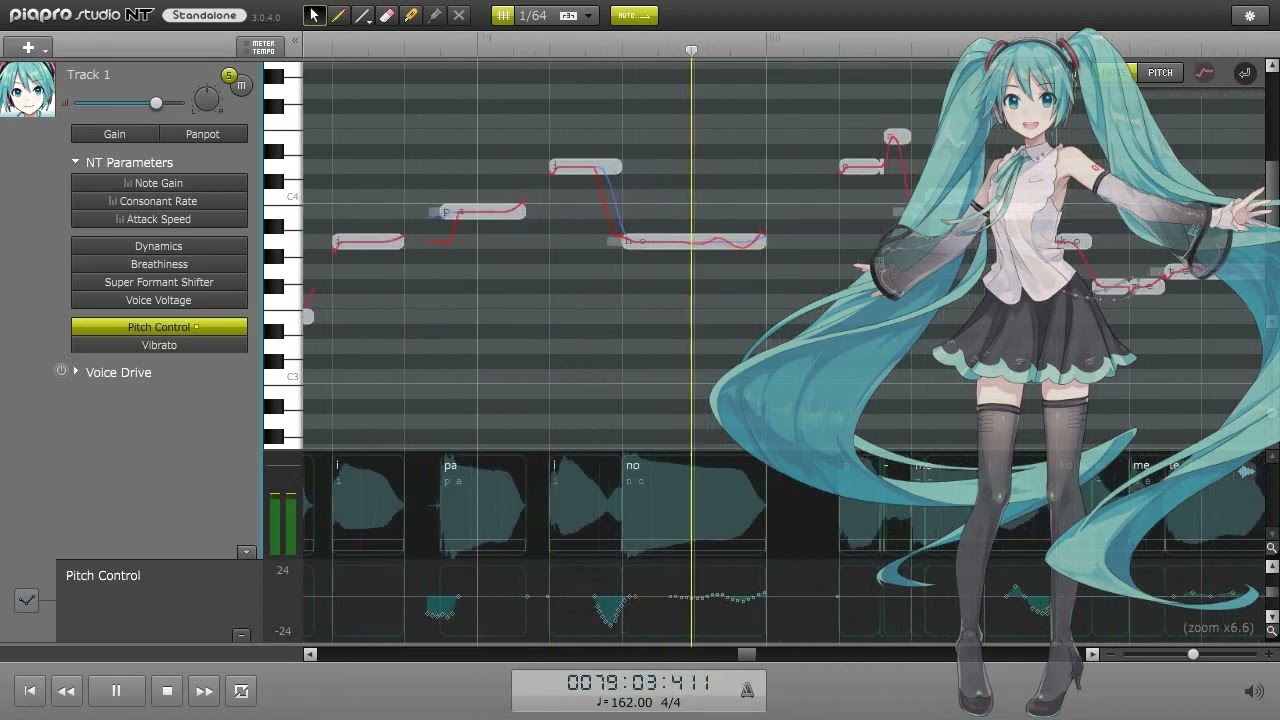Viewport: 1280px width, 720px height.
Task: Open parameter lane dropdown arrow
Action: (x=246, y=552)
